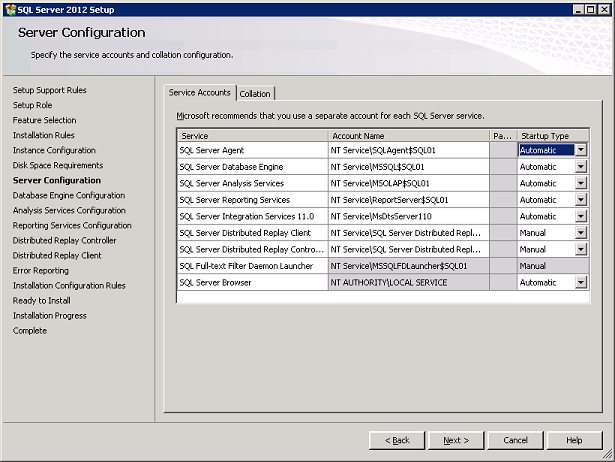615x462 pixels.
Task: Edit account name NT Service\ReportServer$SQL01
Action: click(409, 200)
